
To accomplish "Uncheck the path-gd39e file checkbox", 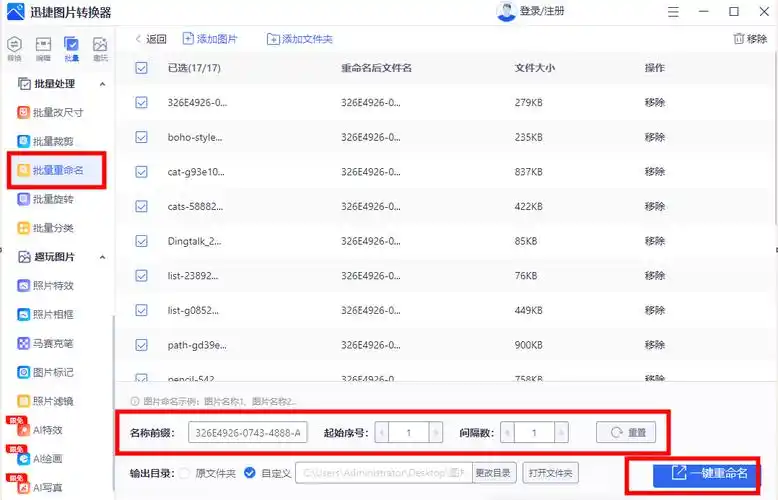I will 141,345.
